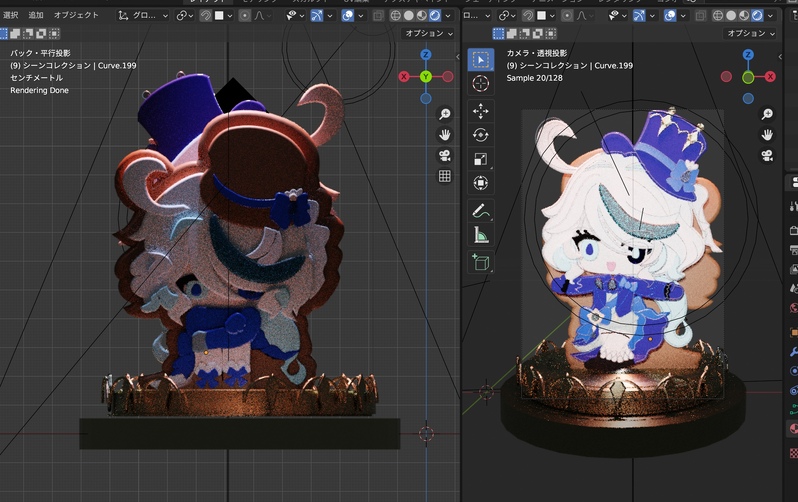Open the Output printer properties tab
798x502 pixels.
[794, 249]
